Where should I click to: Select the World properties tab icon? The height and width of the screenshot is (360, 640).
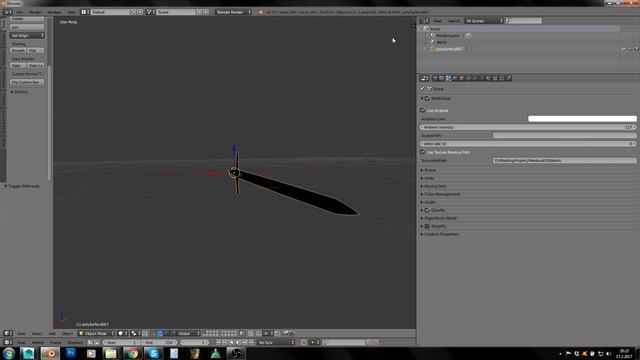[x=455, y=78]
